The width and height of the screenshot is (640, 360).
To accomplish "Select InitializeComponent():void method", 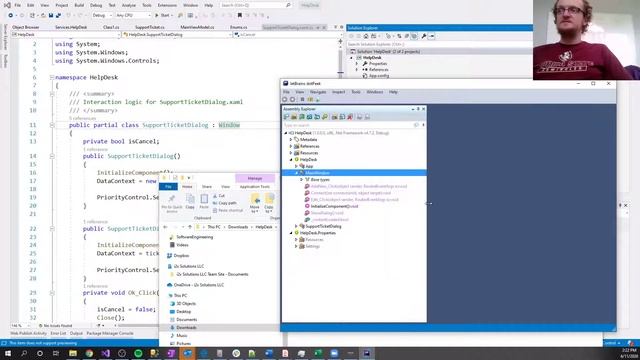I will click(334, 207).
